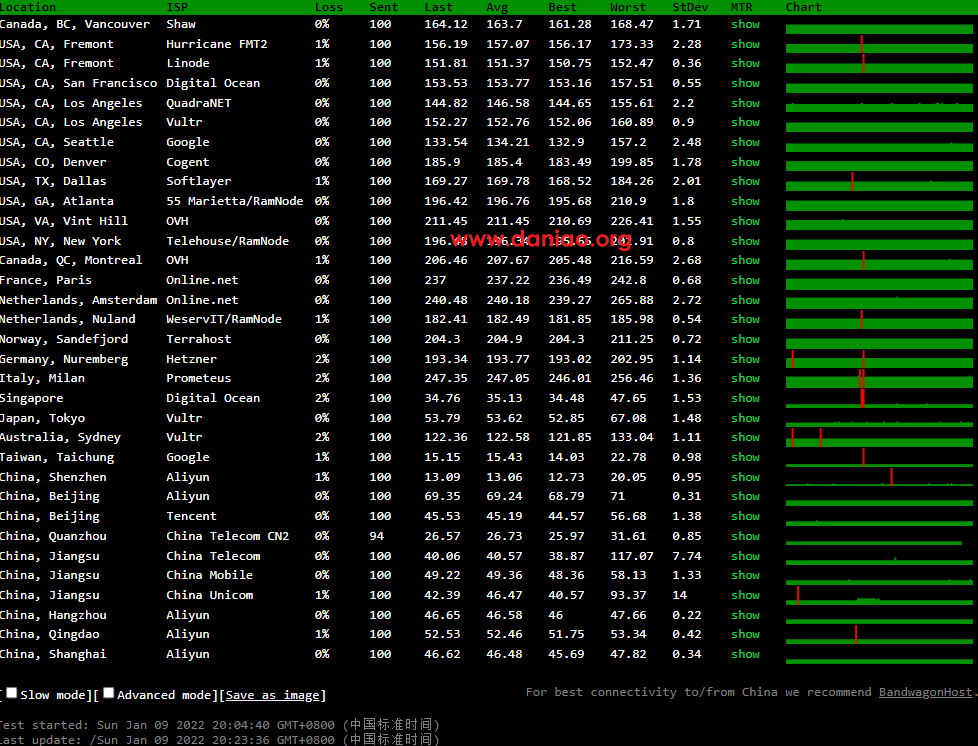Click the "Softlayer" ISP name

pyautogui.click(x=198, y=181)
